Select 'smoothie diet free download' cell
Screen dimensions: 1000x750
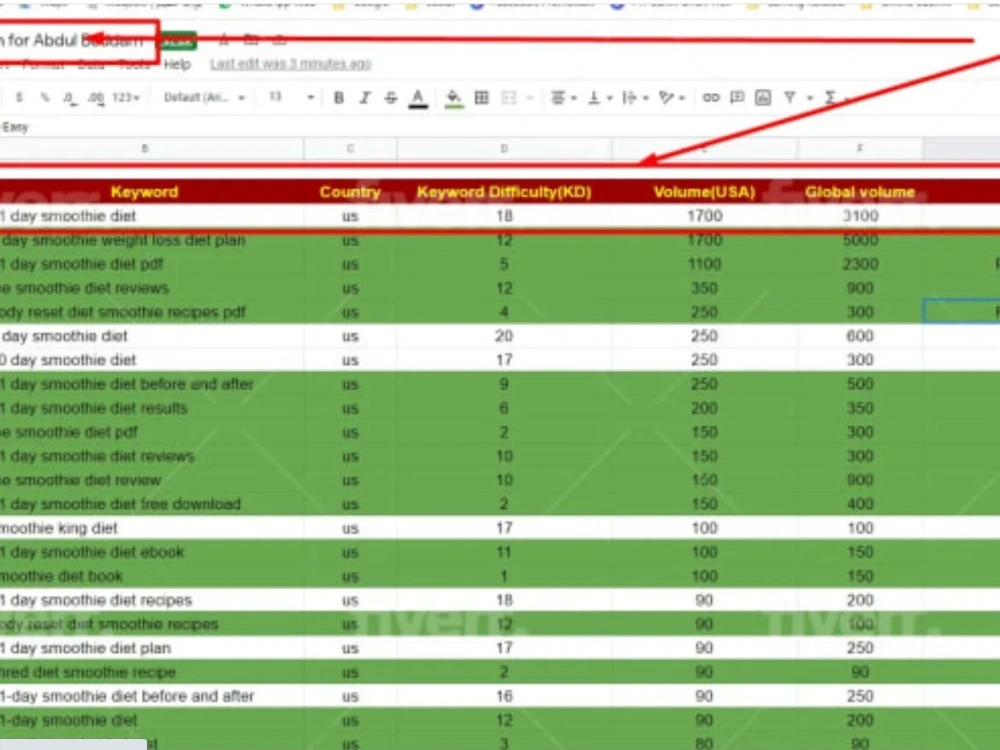(152, 504)
